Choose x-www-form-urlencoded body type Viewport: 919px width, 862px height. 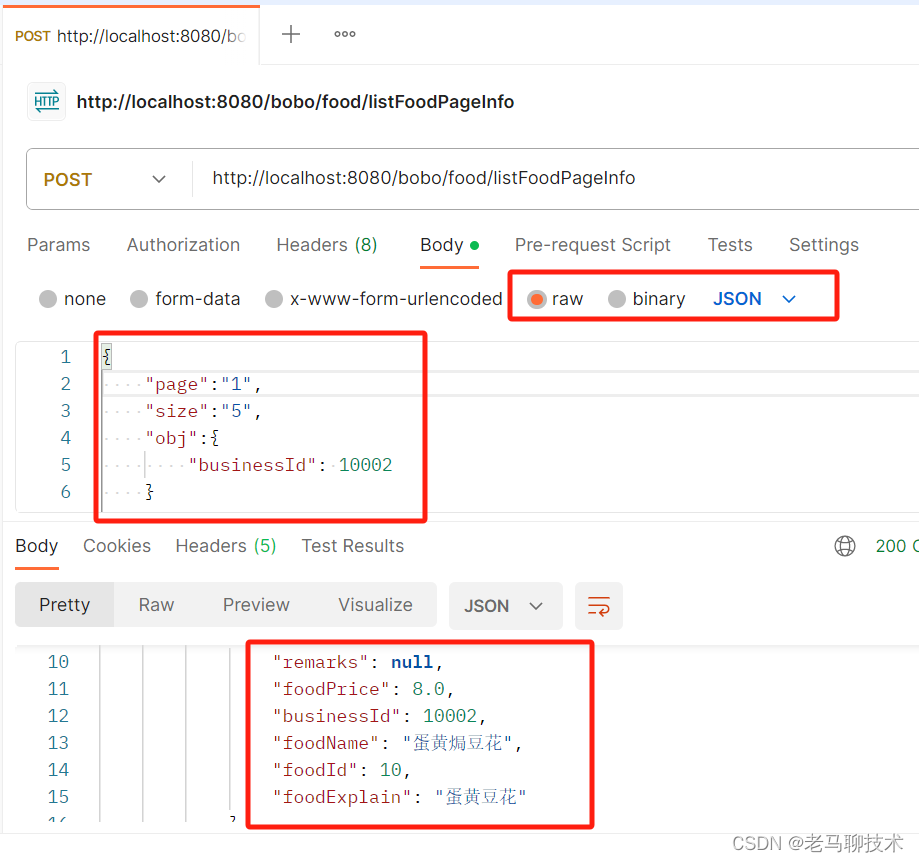274,298
